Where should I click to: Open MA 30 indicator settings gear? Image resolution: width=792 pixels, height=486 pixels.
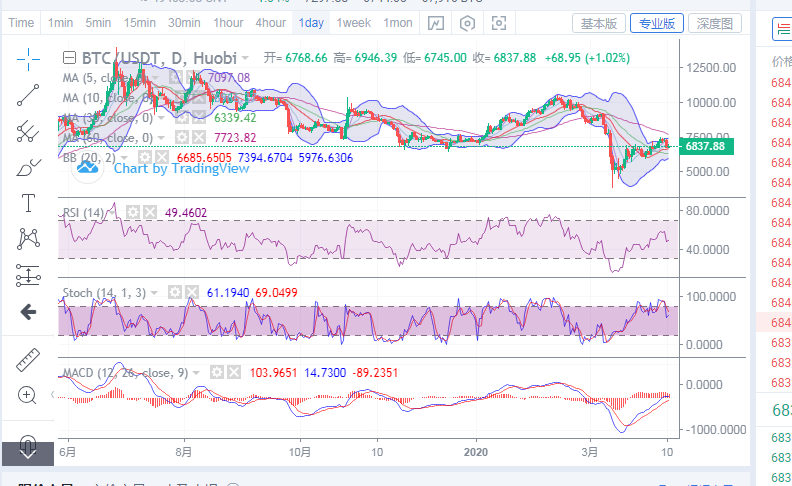pos(182,118)
